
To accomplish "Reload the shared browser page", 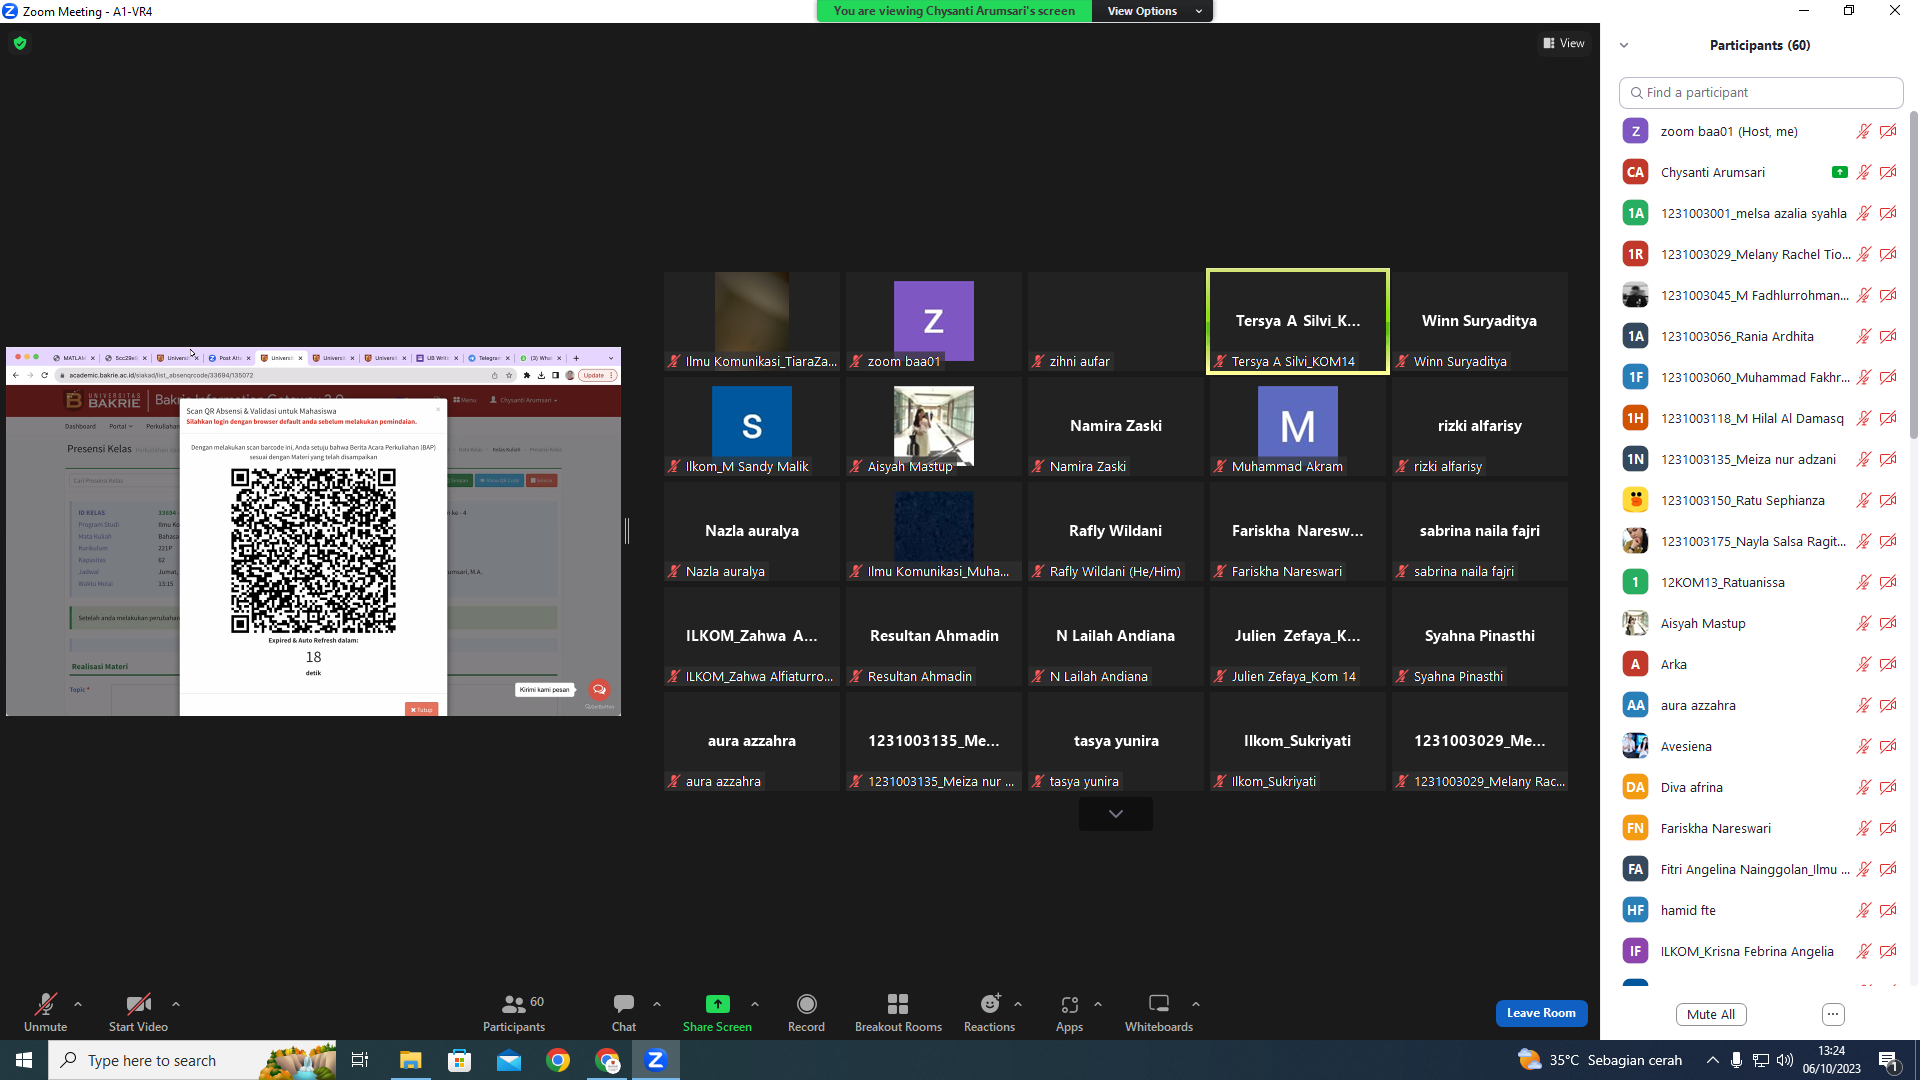I will (x=45, y=376).
